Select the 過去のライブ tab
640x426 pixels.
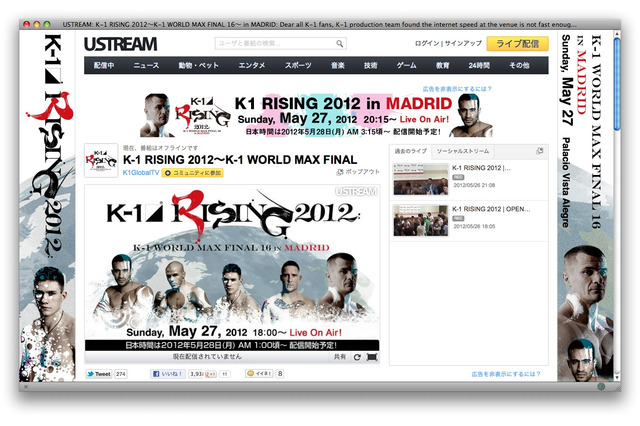click(410, 151)
